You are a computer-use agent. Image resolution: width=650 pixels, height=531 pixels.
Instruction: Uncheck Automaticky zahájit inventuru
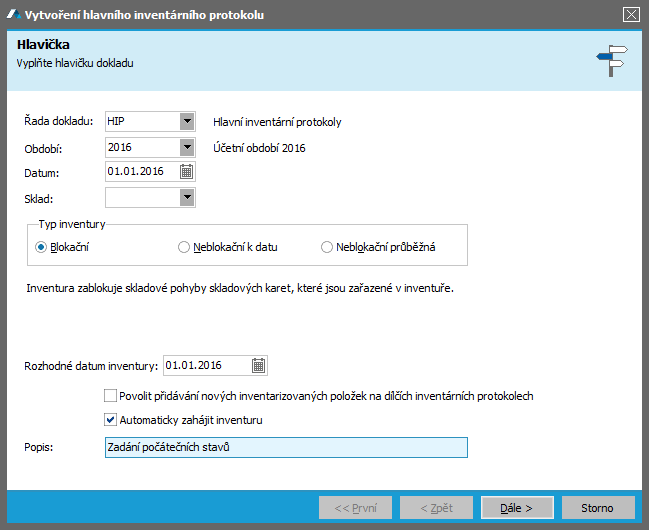(x=110, y=420)
